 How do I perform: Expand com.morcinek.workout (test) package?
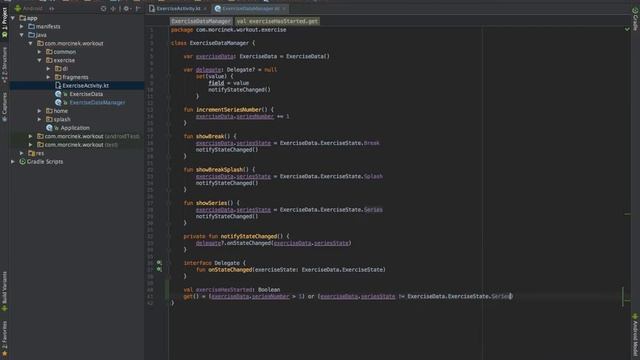tap(31, 145)
